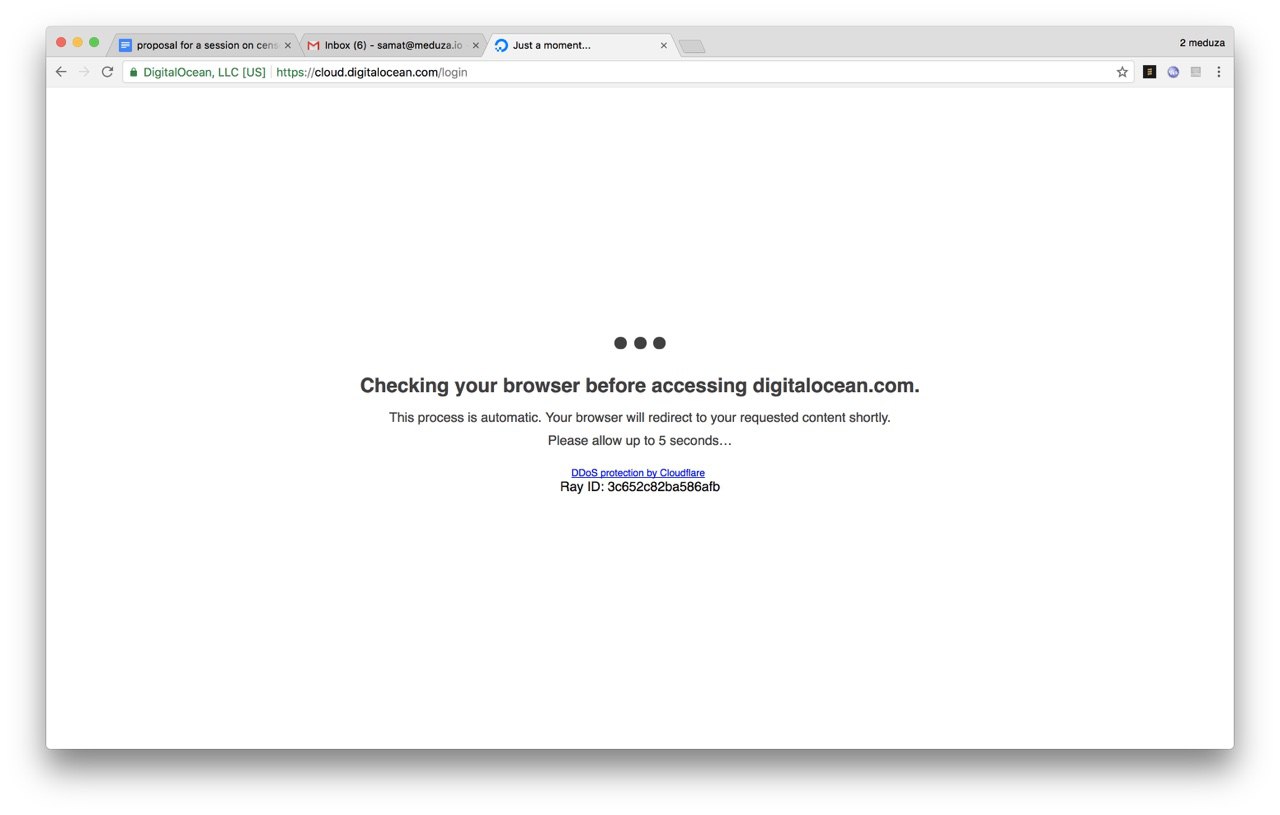Open a new tab with the new-tab button
The width and height of the screenshot is (1280, 815).
(691, 46)
